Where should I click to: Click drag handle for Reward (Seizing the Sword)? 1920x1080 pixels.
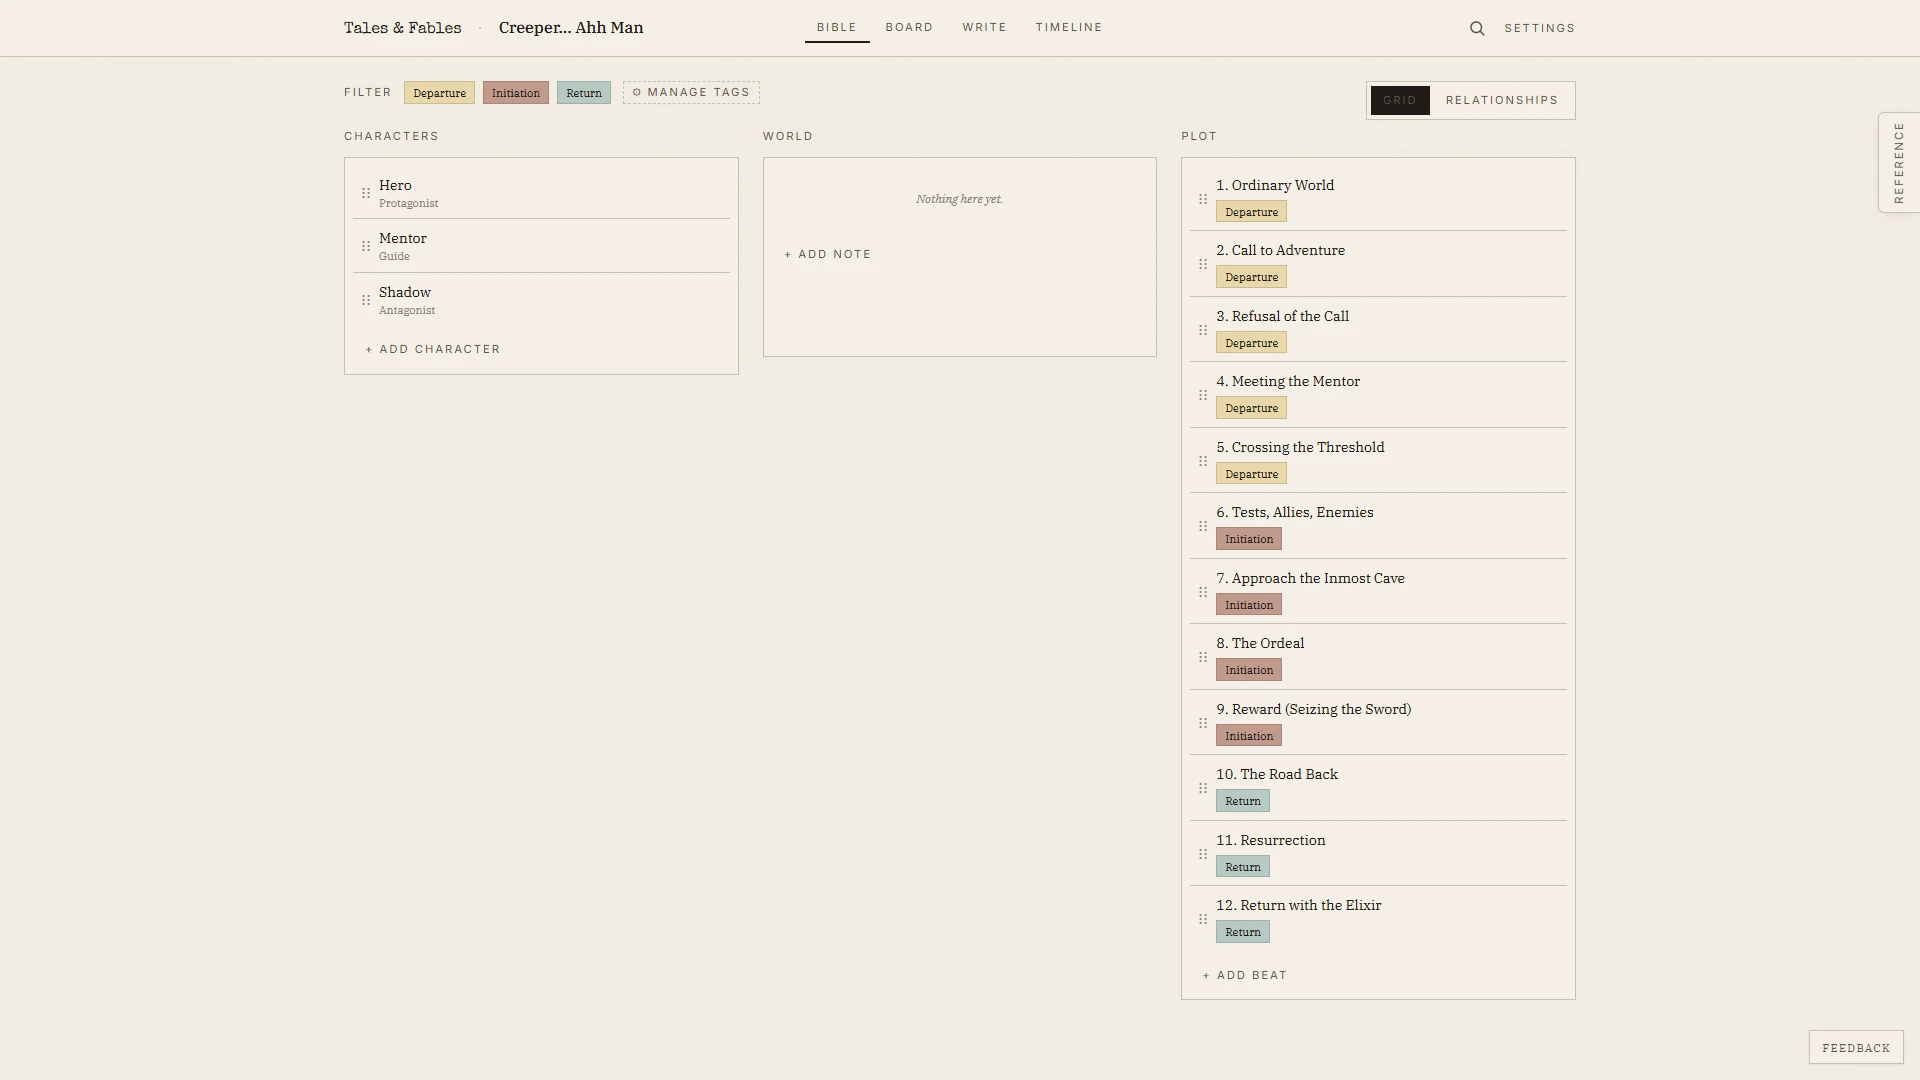click(1203, 723)
